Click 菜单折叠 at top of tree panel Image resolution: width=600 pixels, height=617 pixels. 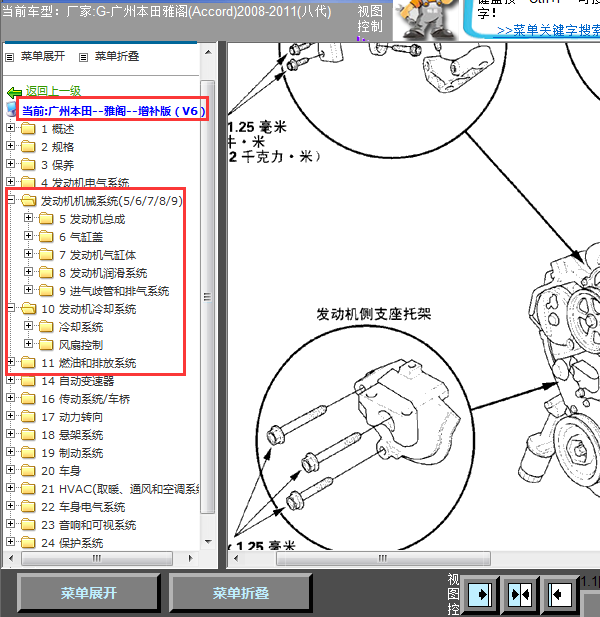point(117,56)
